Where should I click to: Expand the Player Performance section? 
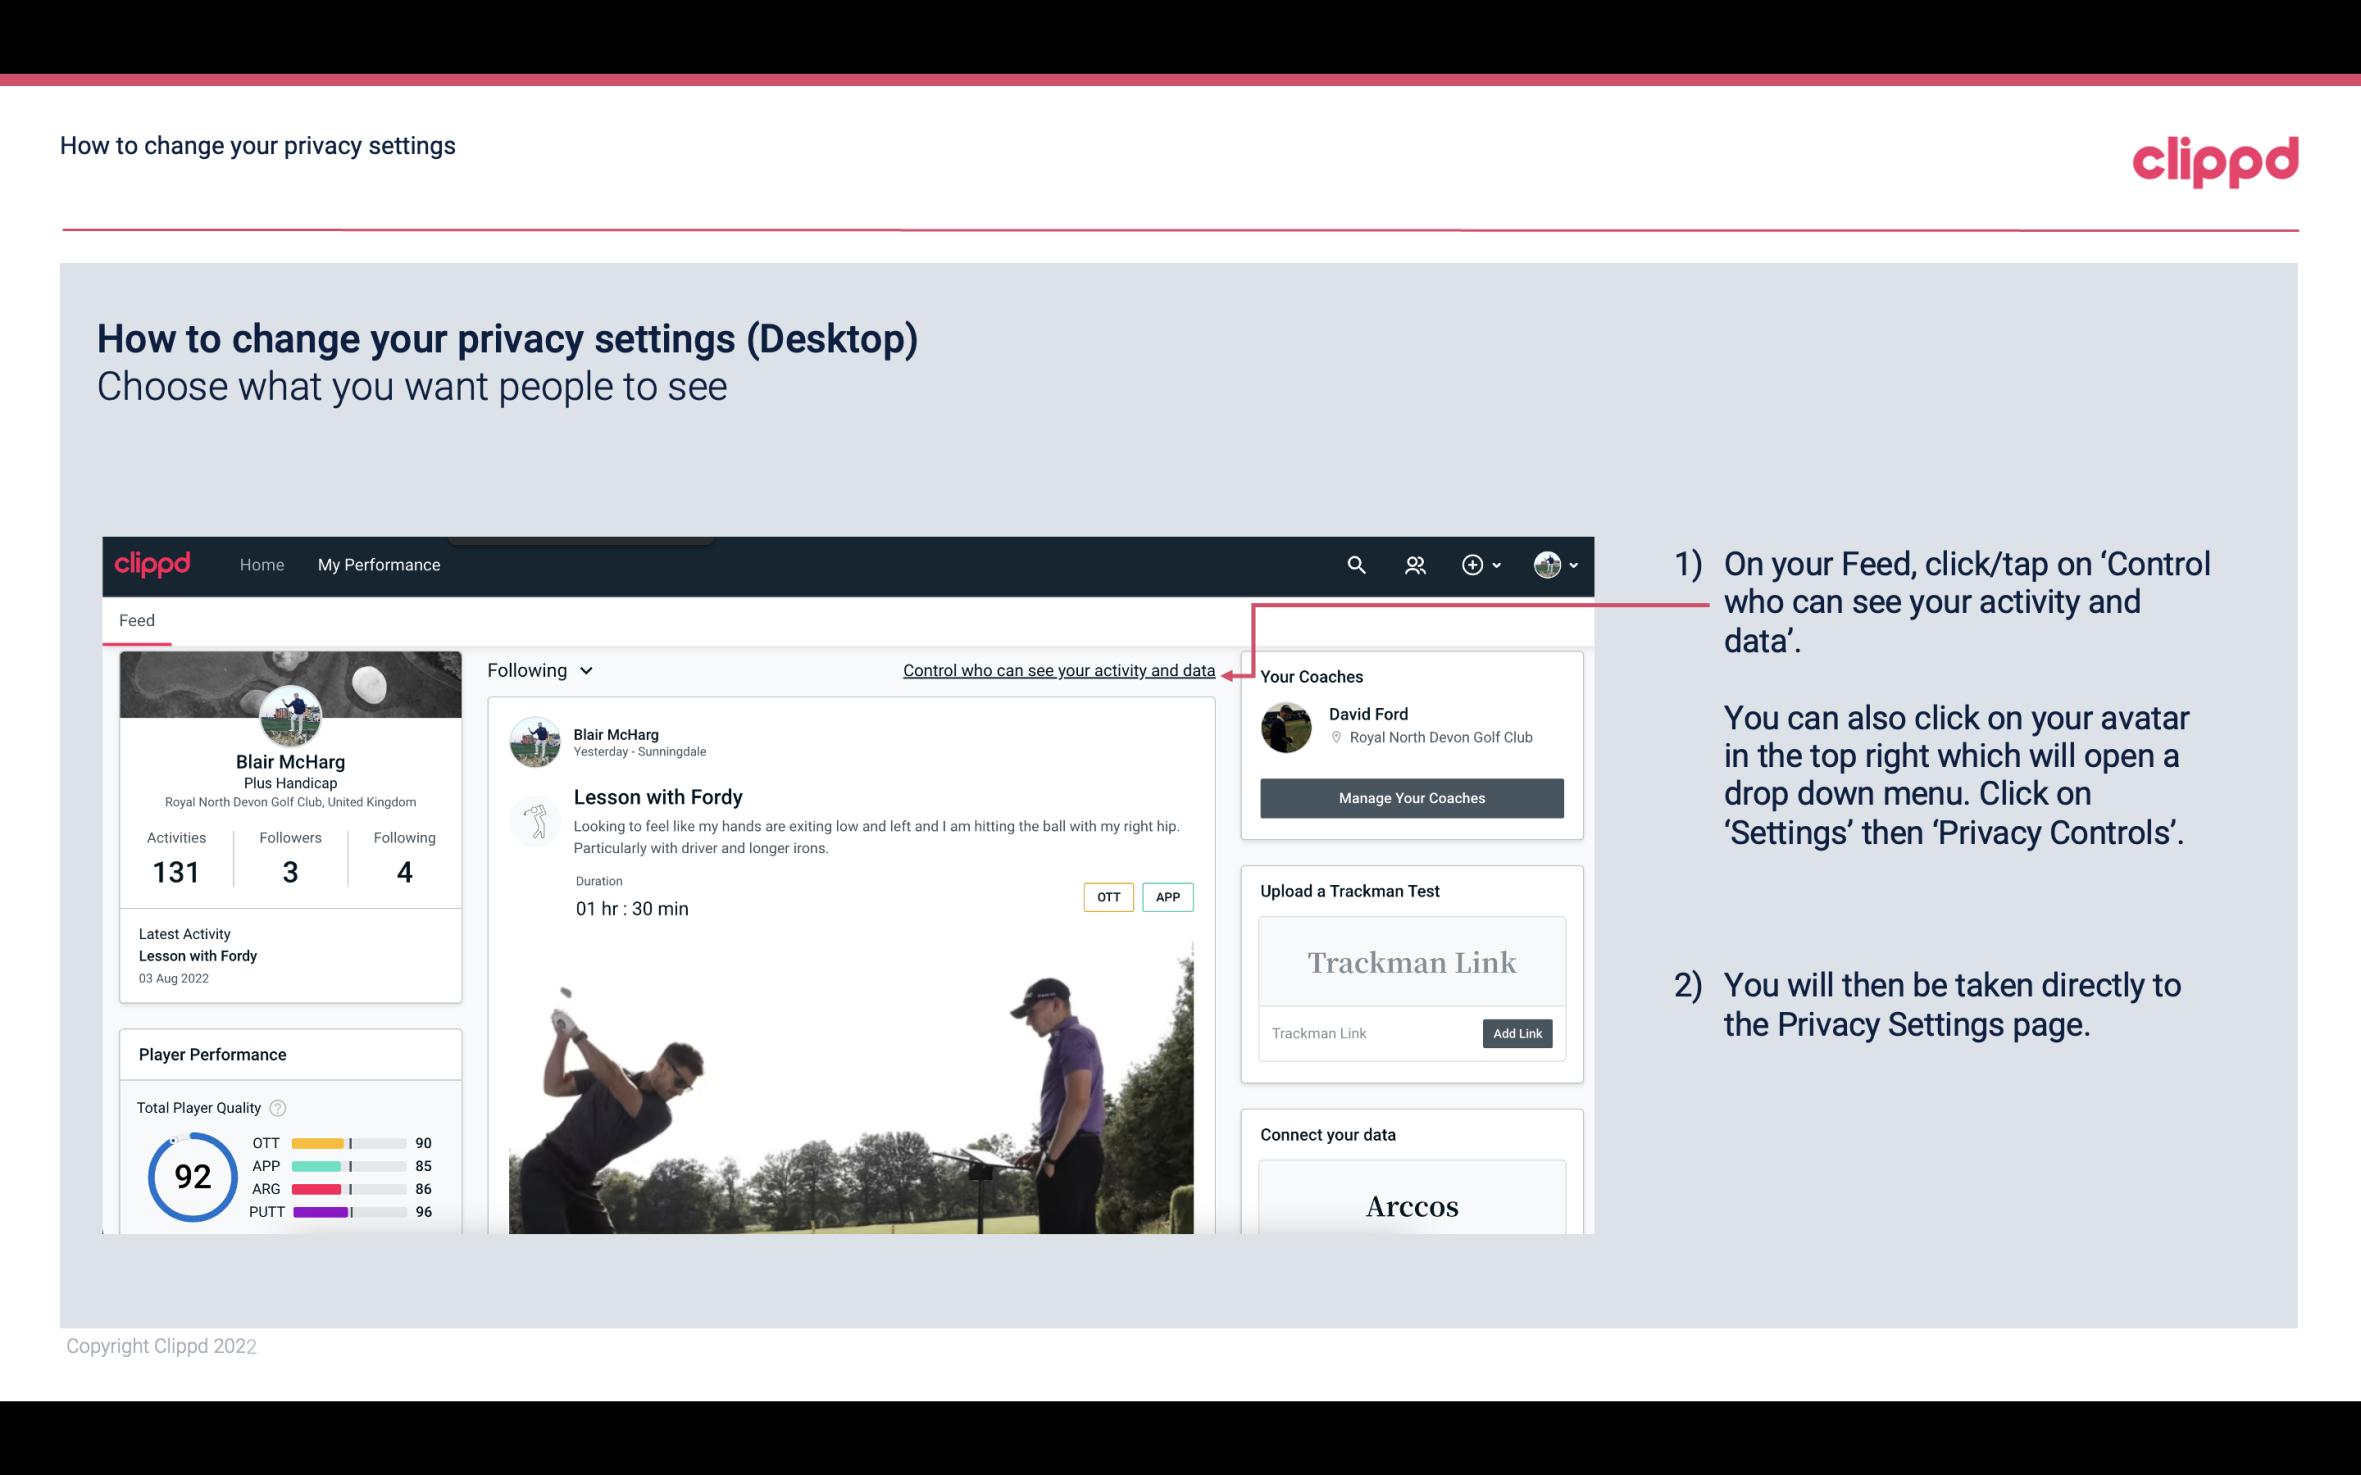click(x=212, y=1054)
